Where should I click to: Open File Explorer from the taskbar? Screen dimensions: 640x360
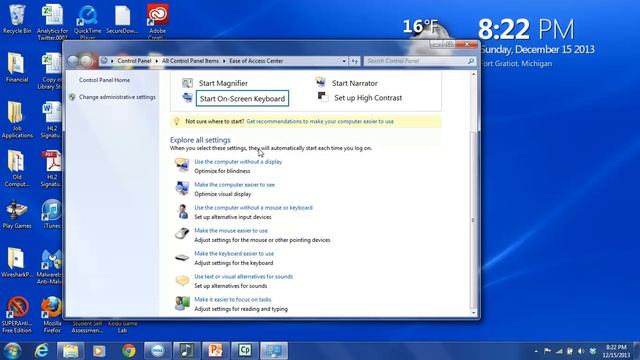[70, 351]
